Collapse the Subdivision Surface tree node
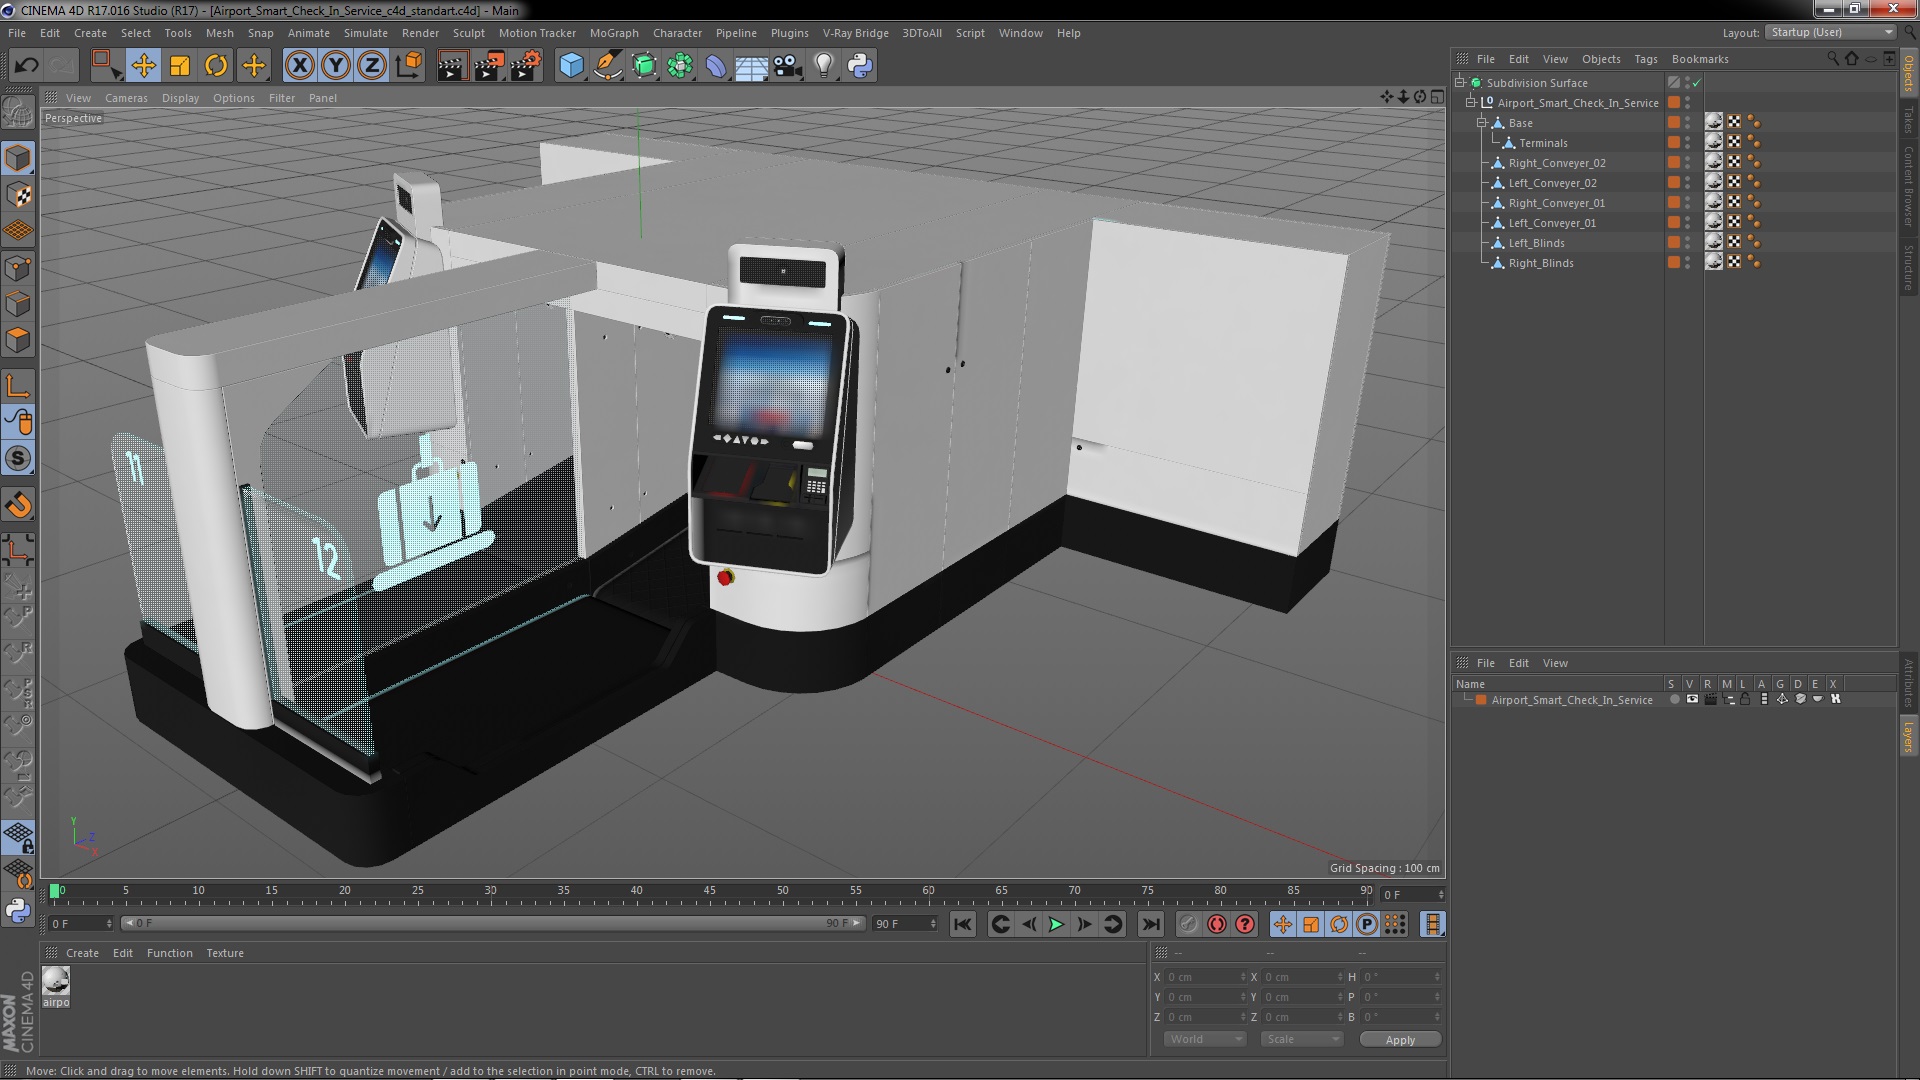 (1460, 83)
